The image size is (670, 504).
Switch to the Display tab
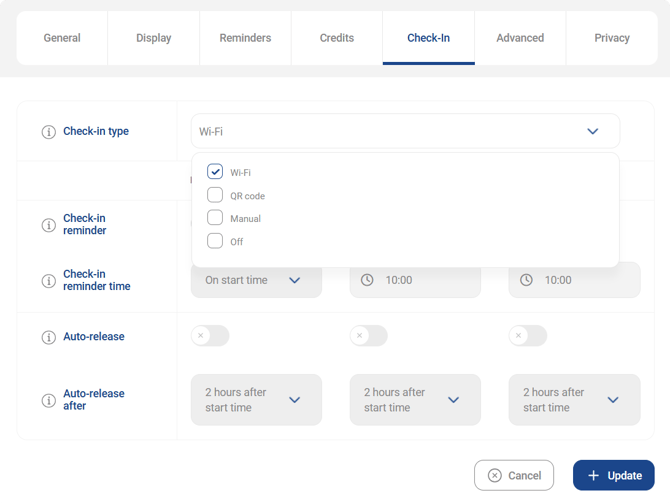point(154,38)
